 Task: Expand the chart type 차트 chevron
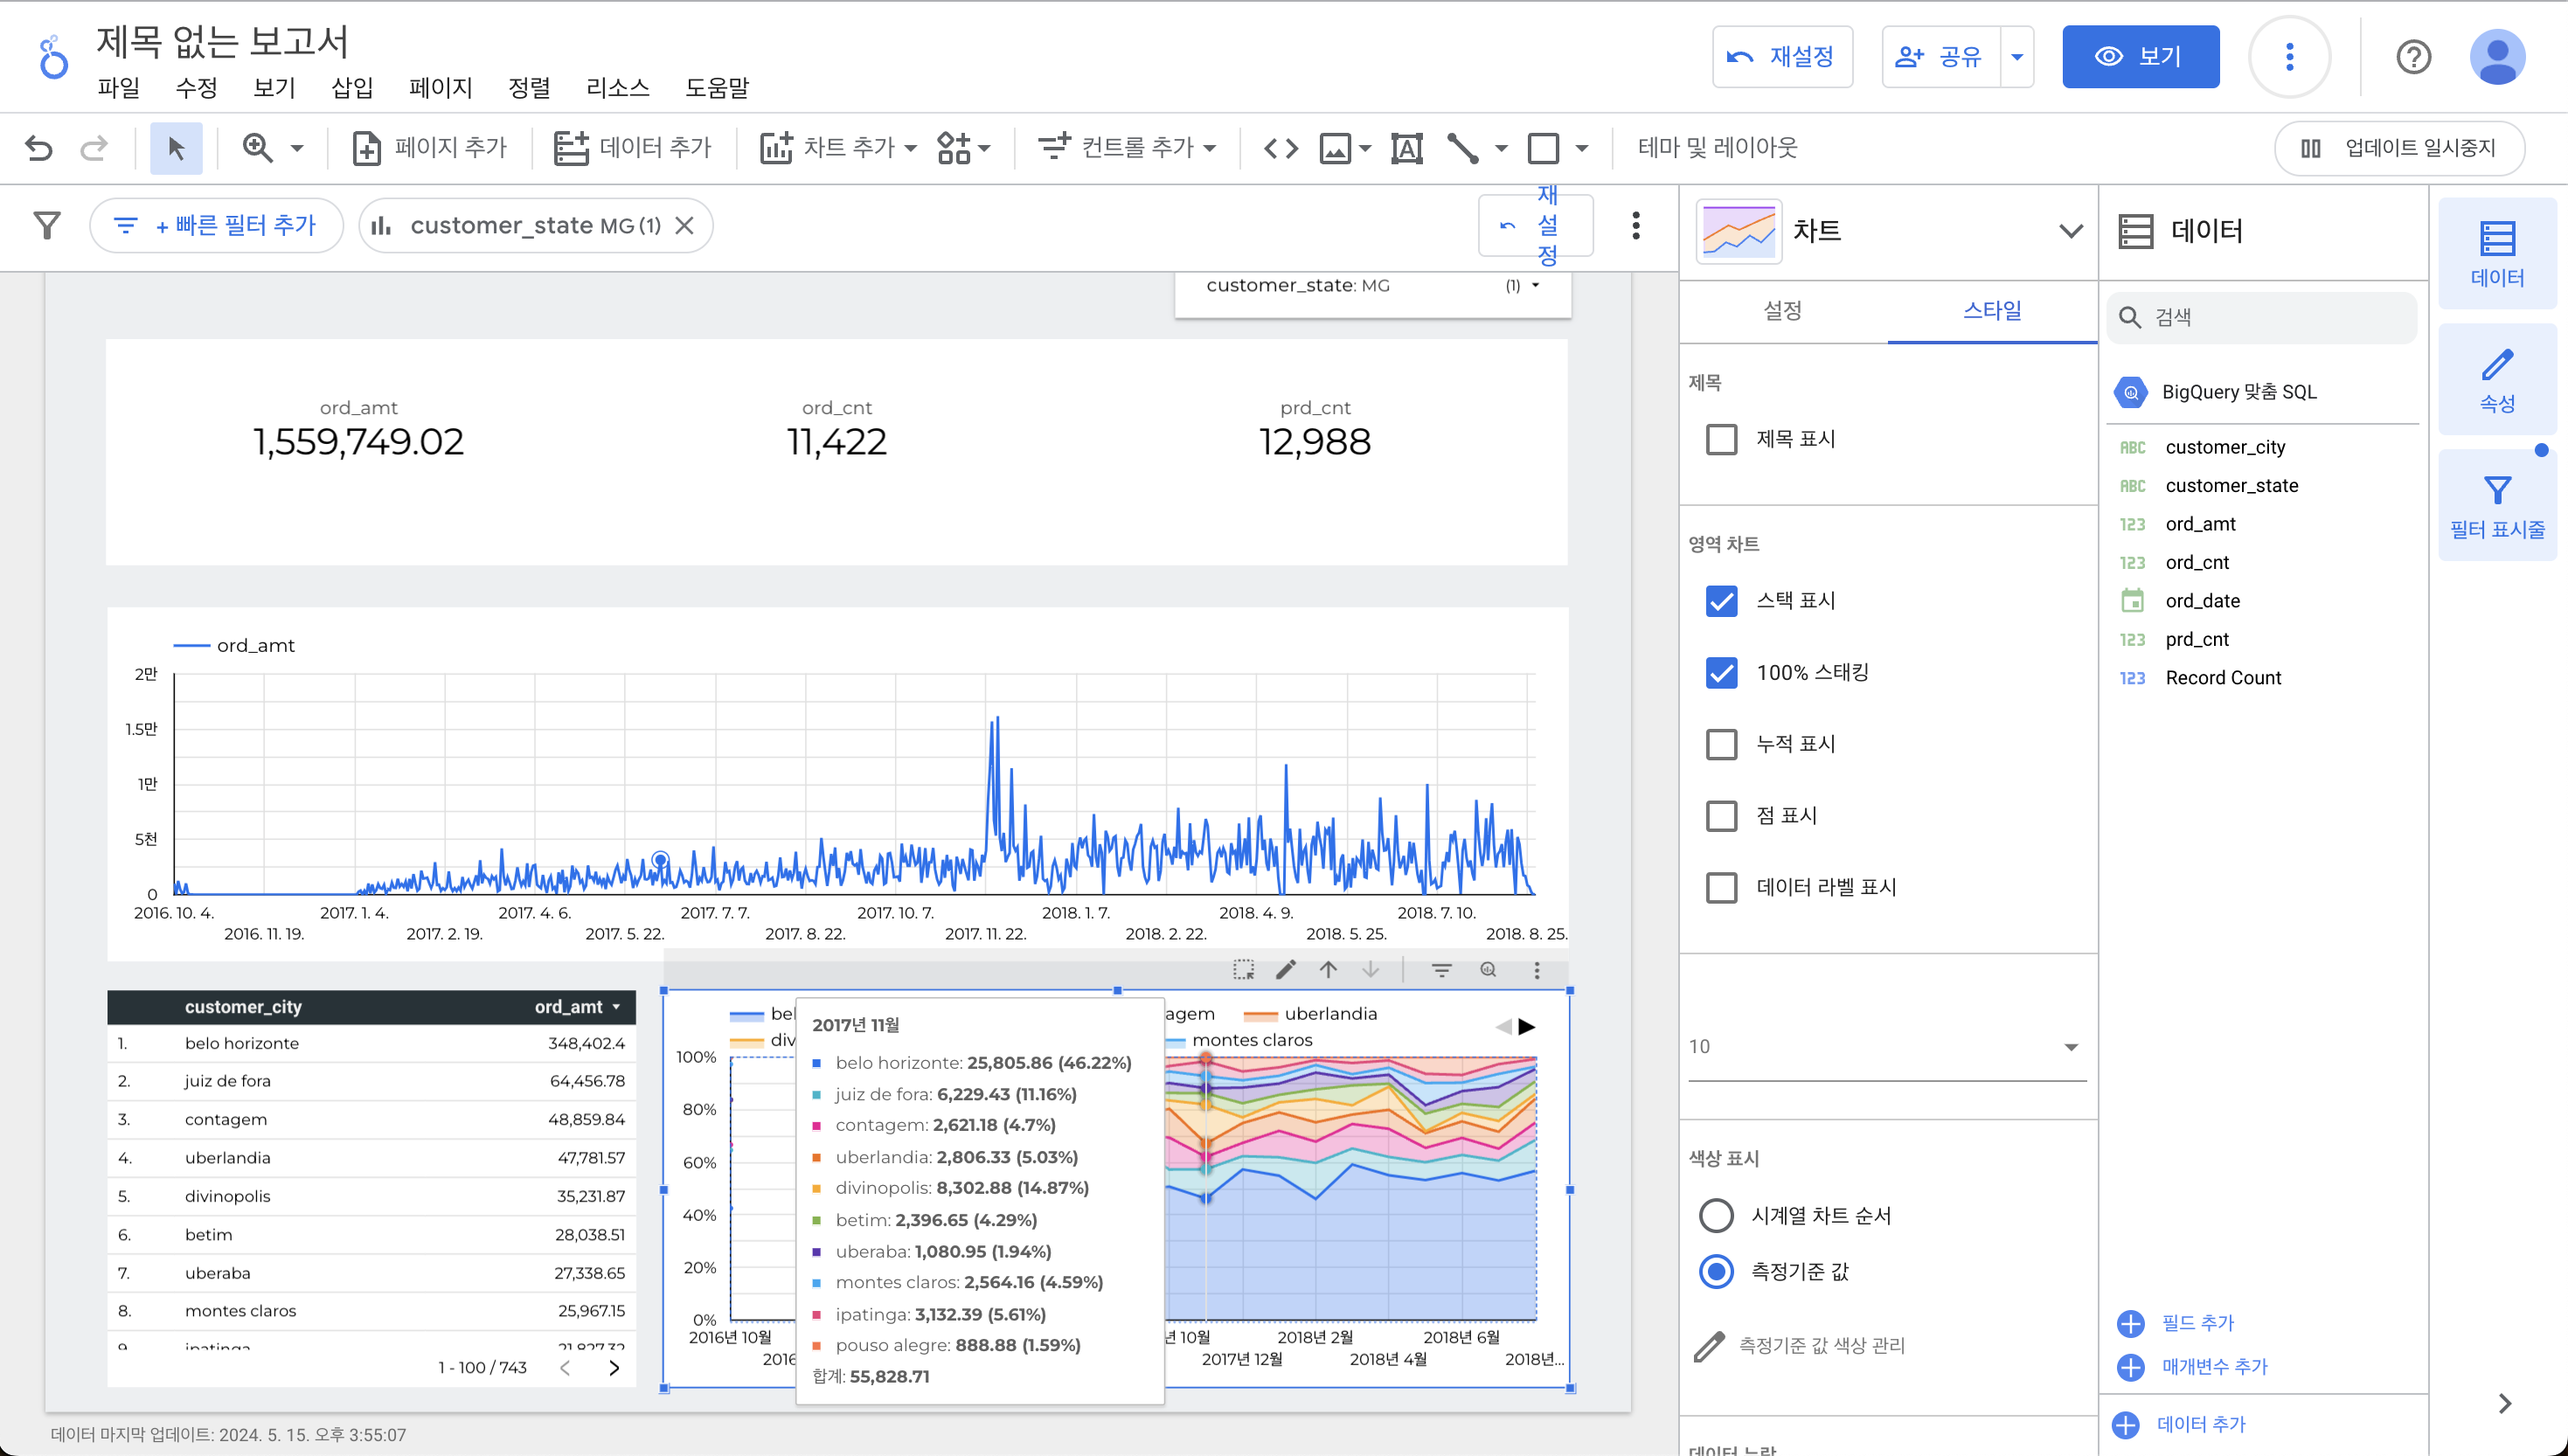tap(2070, 231)
